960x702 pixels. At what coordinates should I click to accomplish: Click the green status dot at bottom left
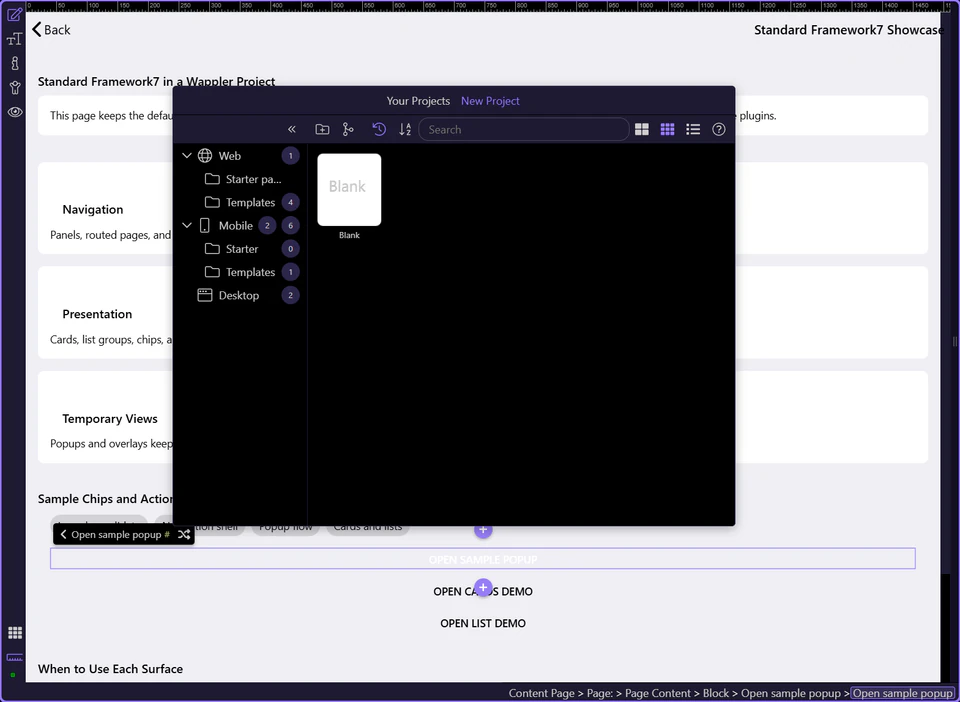[x=13, y=675]
